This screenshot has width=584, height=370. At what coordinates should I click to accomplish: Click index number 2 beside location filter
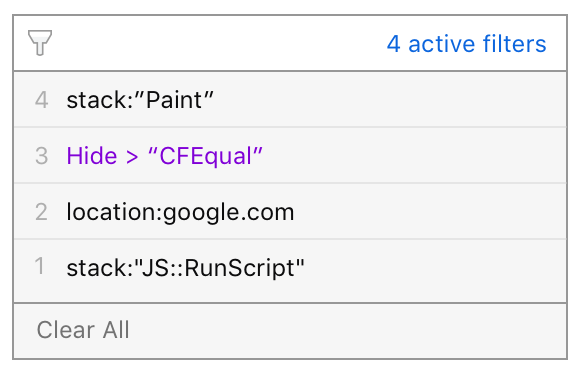click(x=41, y=212)
